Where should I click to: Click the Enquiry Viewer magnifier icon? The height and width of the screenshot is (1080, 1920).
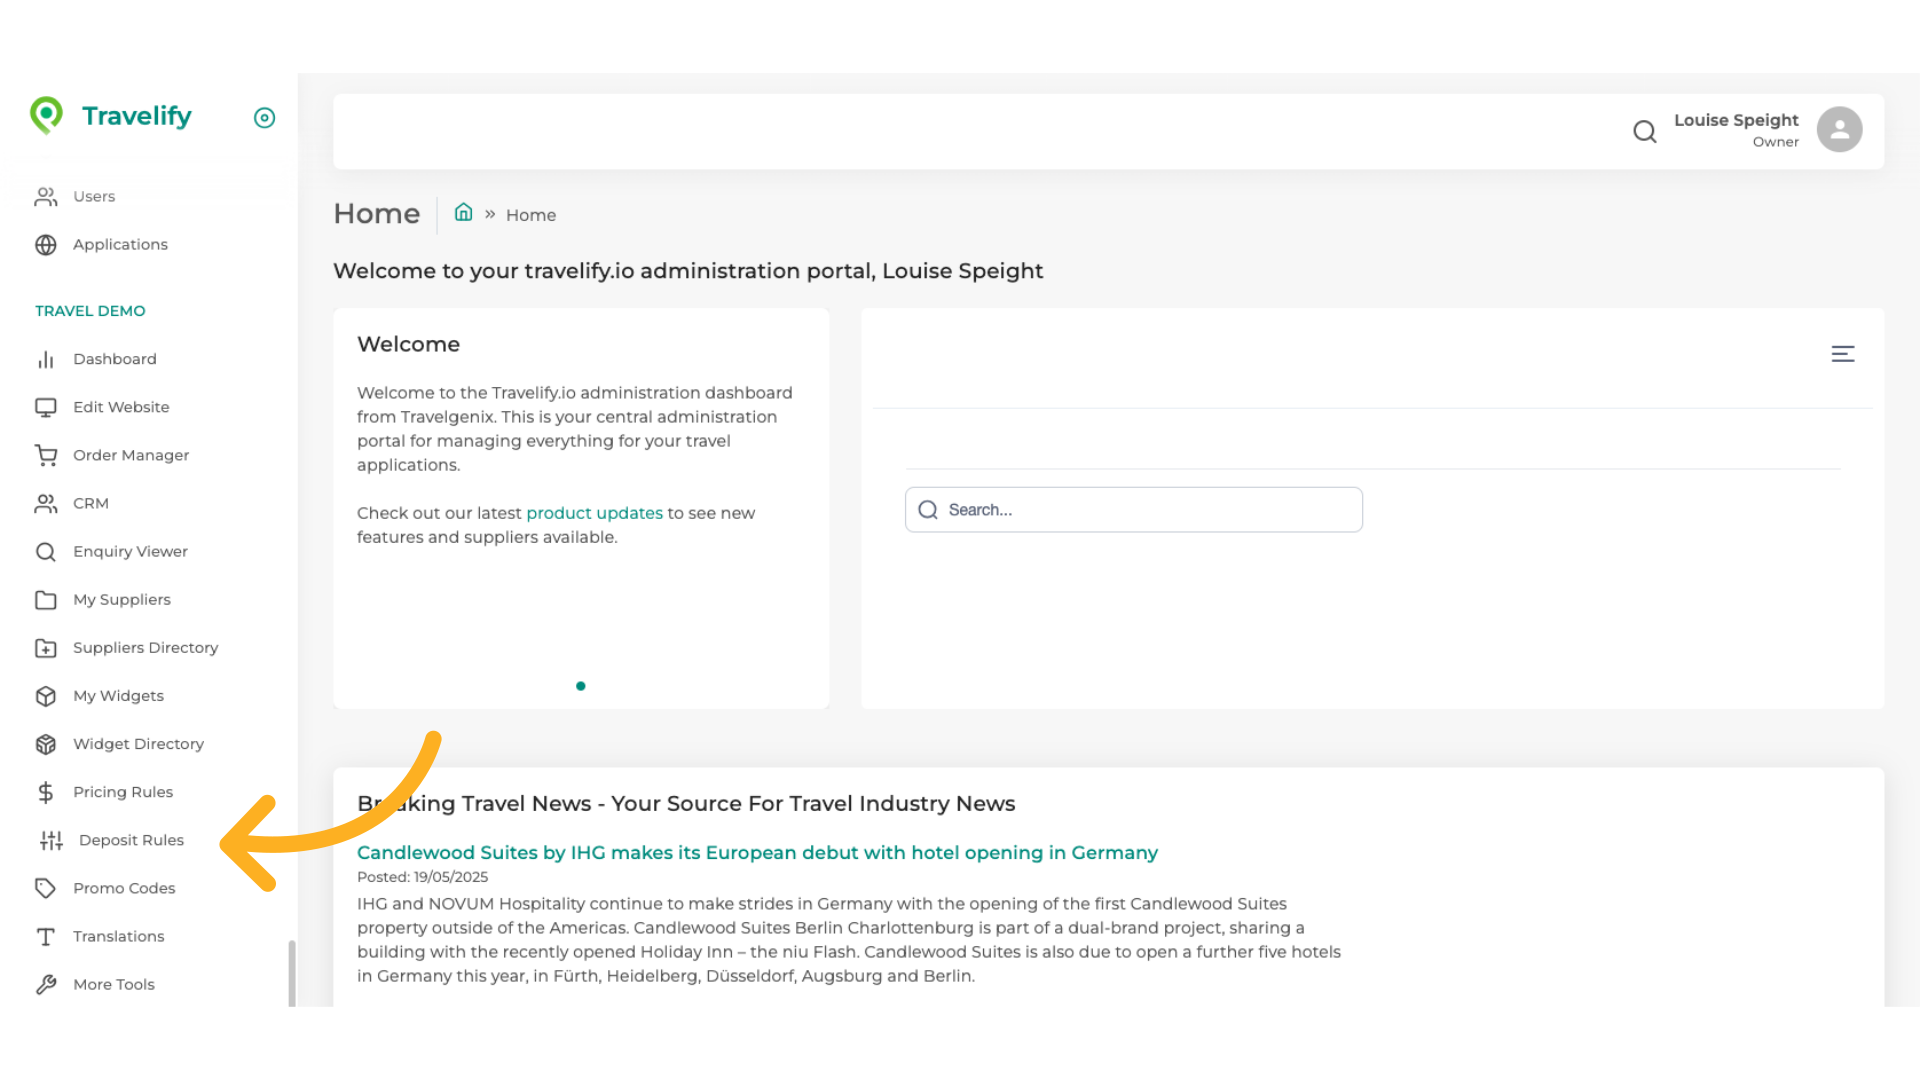coord(46,552)
